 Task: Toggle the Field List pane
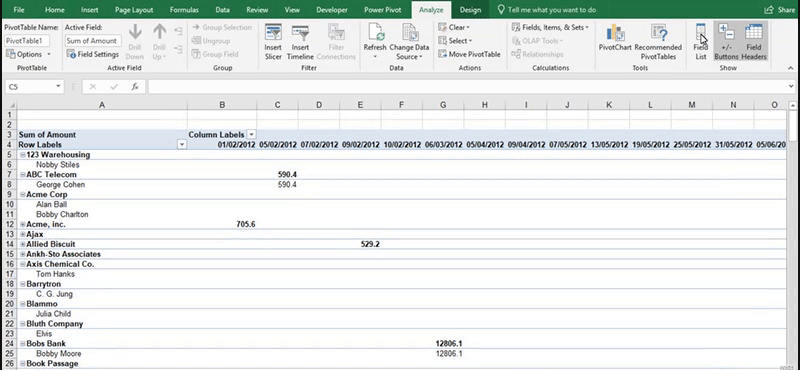pyautogui.click(x=701, y=42)
